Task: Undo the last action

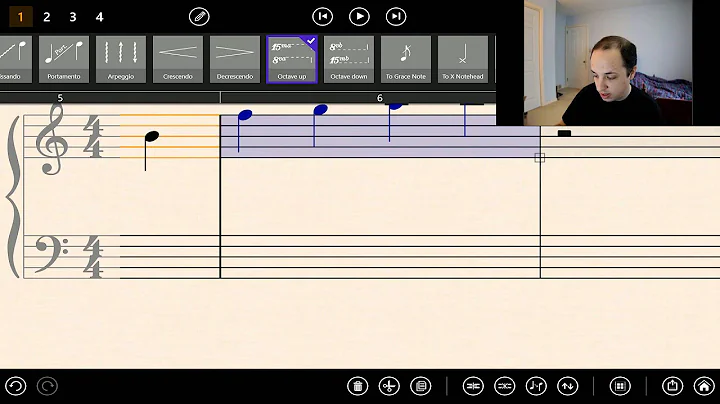Action: click(16, 386)
